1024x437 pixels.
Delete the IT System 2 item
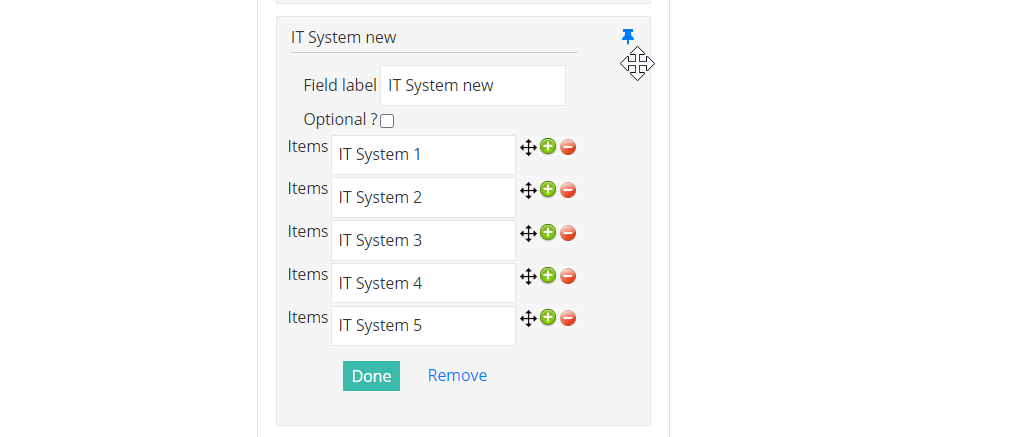(568, 190)
